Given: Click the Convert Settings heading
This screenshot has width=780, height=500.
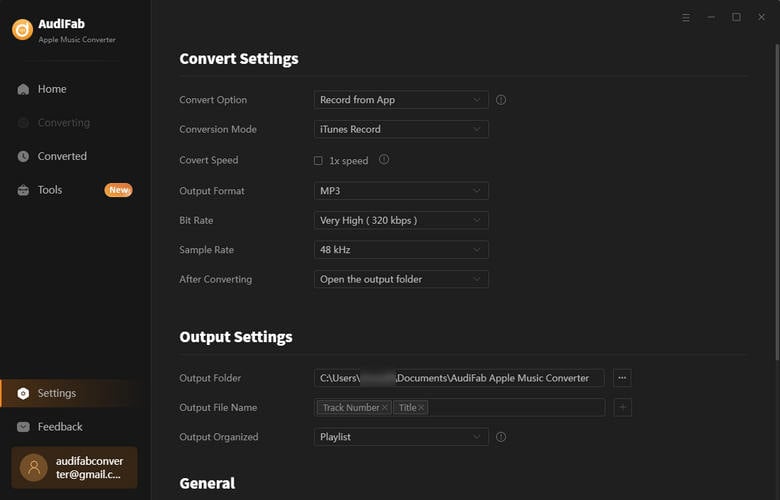Looking at the screenshot, I should click(x=239, y=59).
